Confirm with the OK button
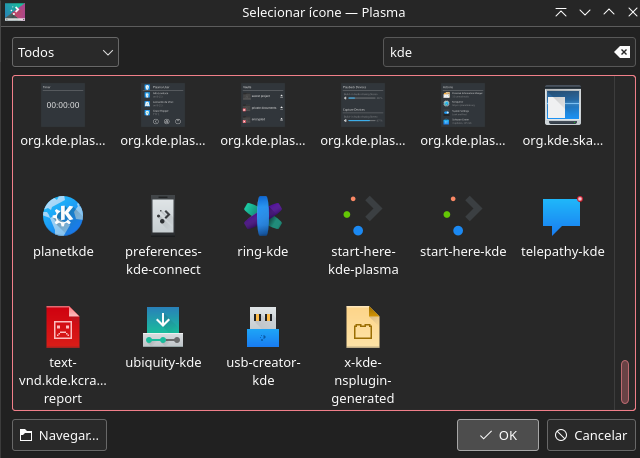This screenshot has height=458, width=640. [x=498, y=435]
